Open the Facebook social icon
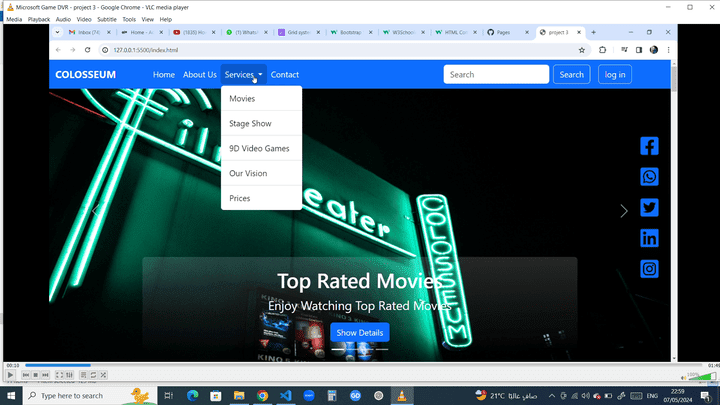Image resolution: width=720 pixels, height=405 pixels. click(x=649, y=146)
